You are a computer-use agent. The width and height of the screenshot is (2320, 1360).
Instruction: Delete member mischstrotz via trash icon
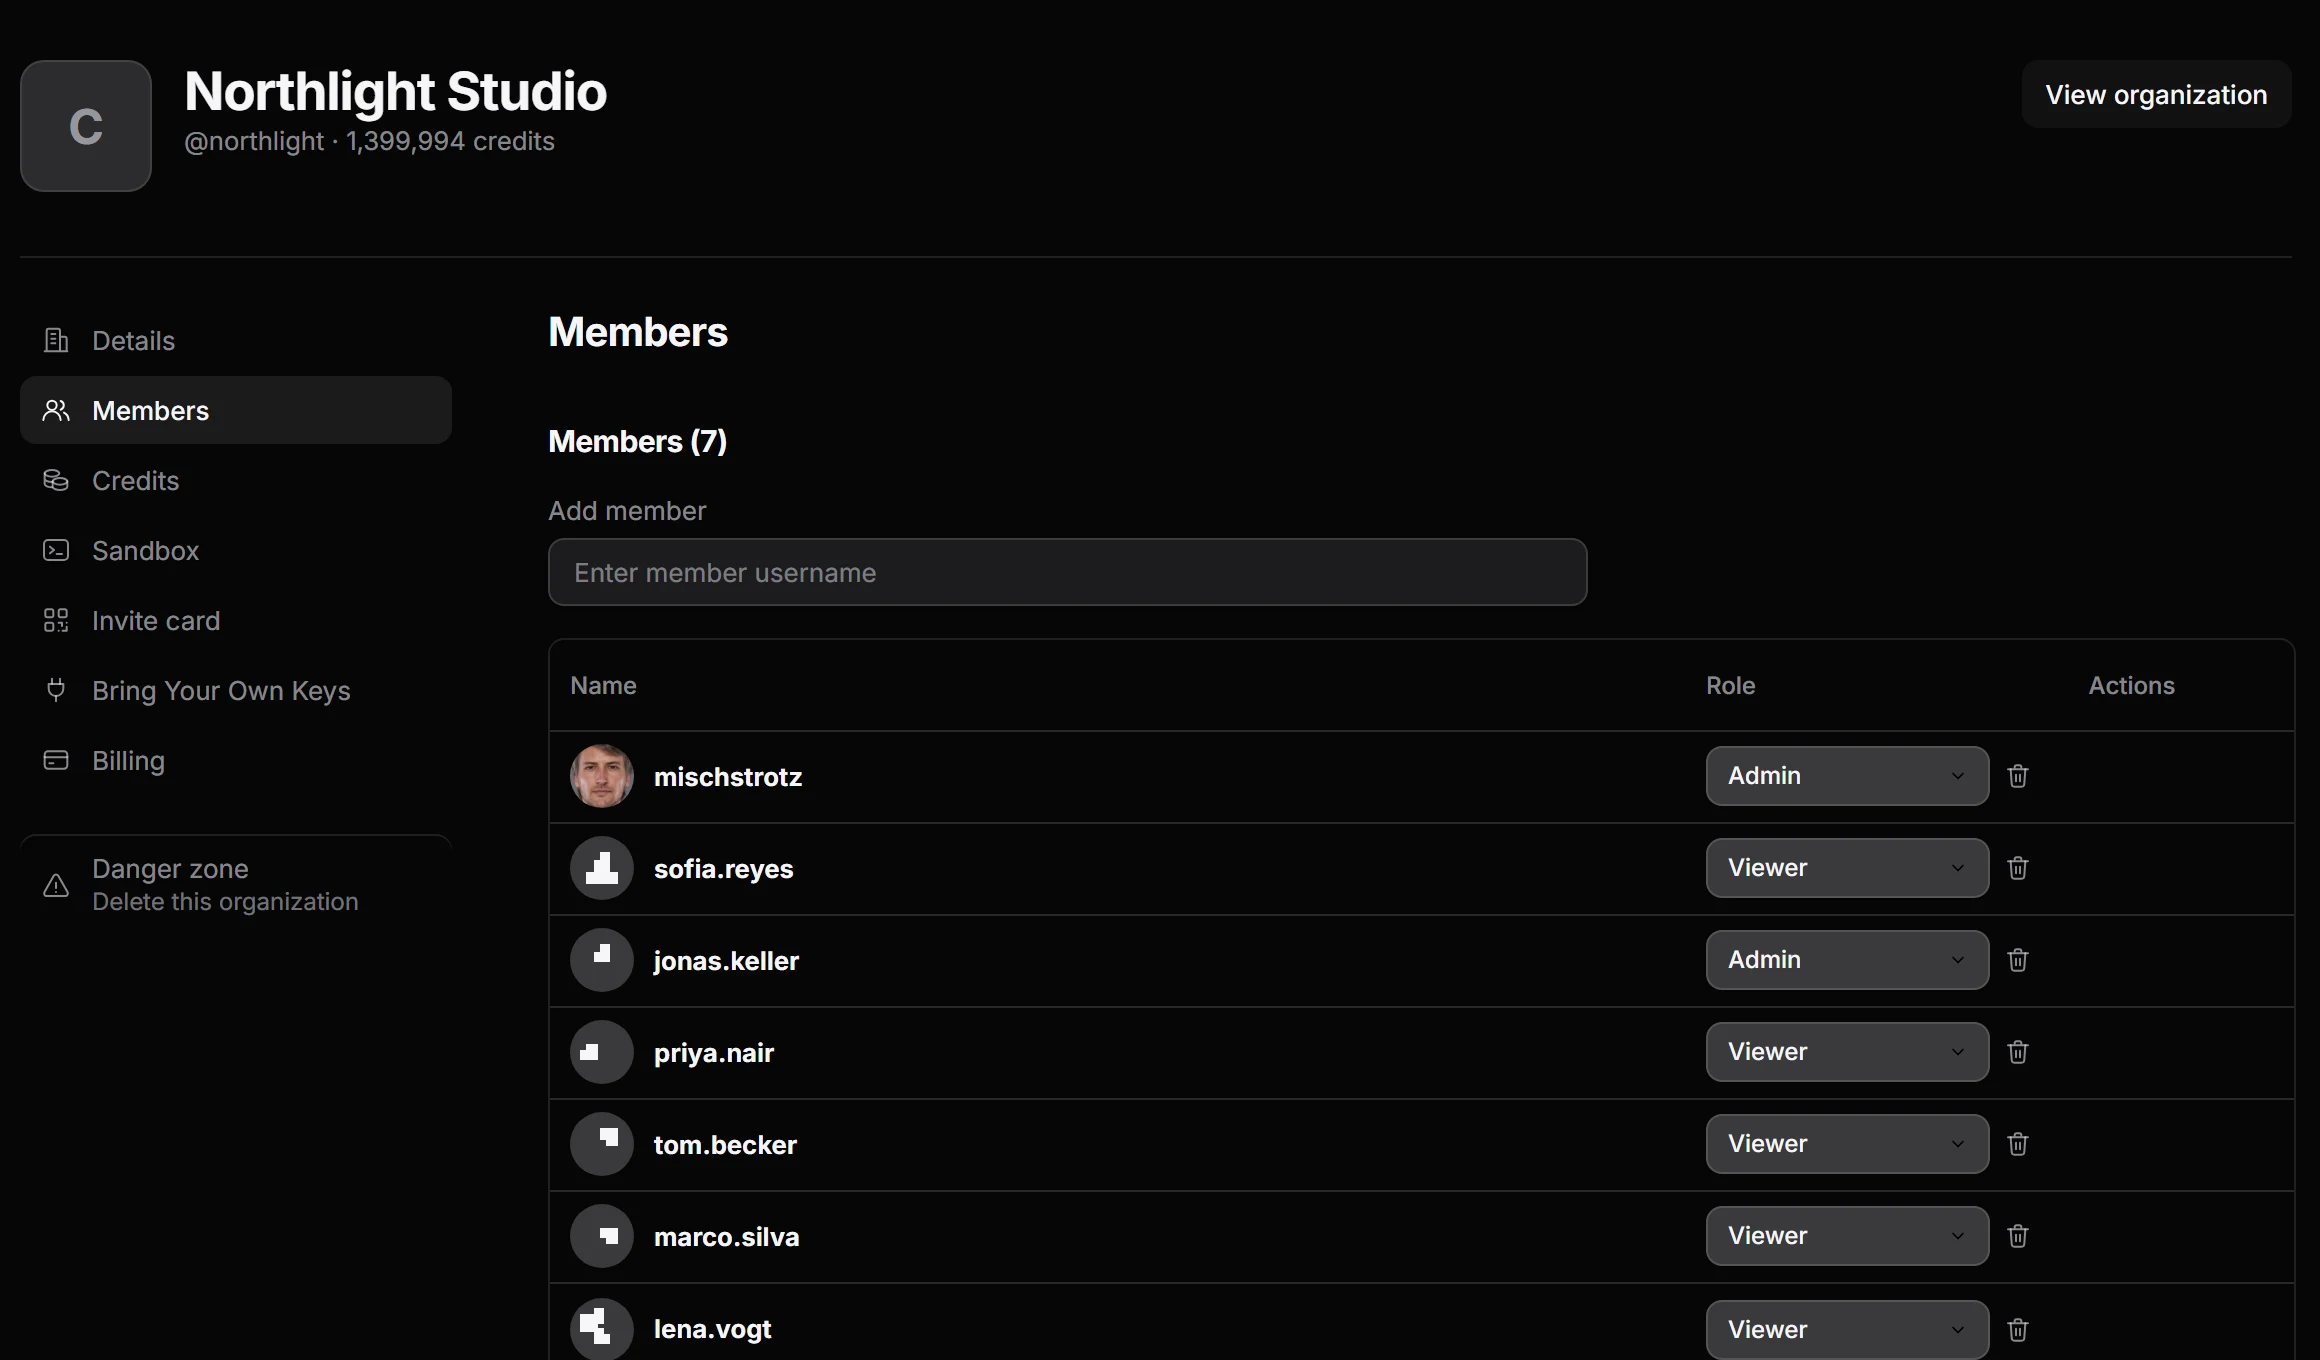point(2018,776)
